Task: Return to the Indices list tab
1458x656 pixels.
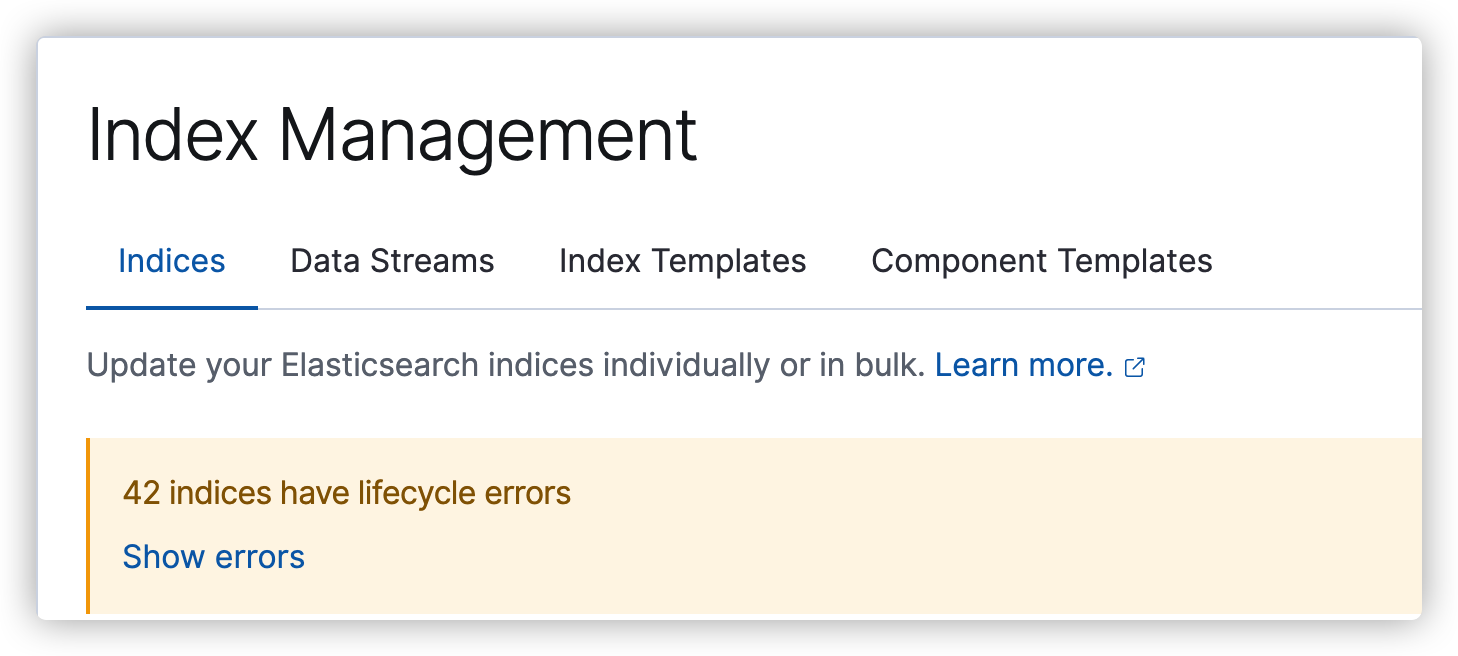Action: [172, 261]
